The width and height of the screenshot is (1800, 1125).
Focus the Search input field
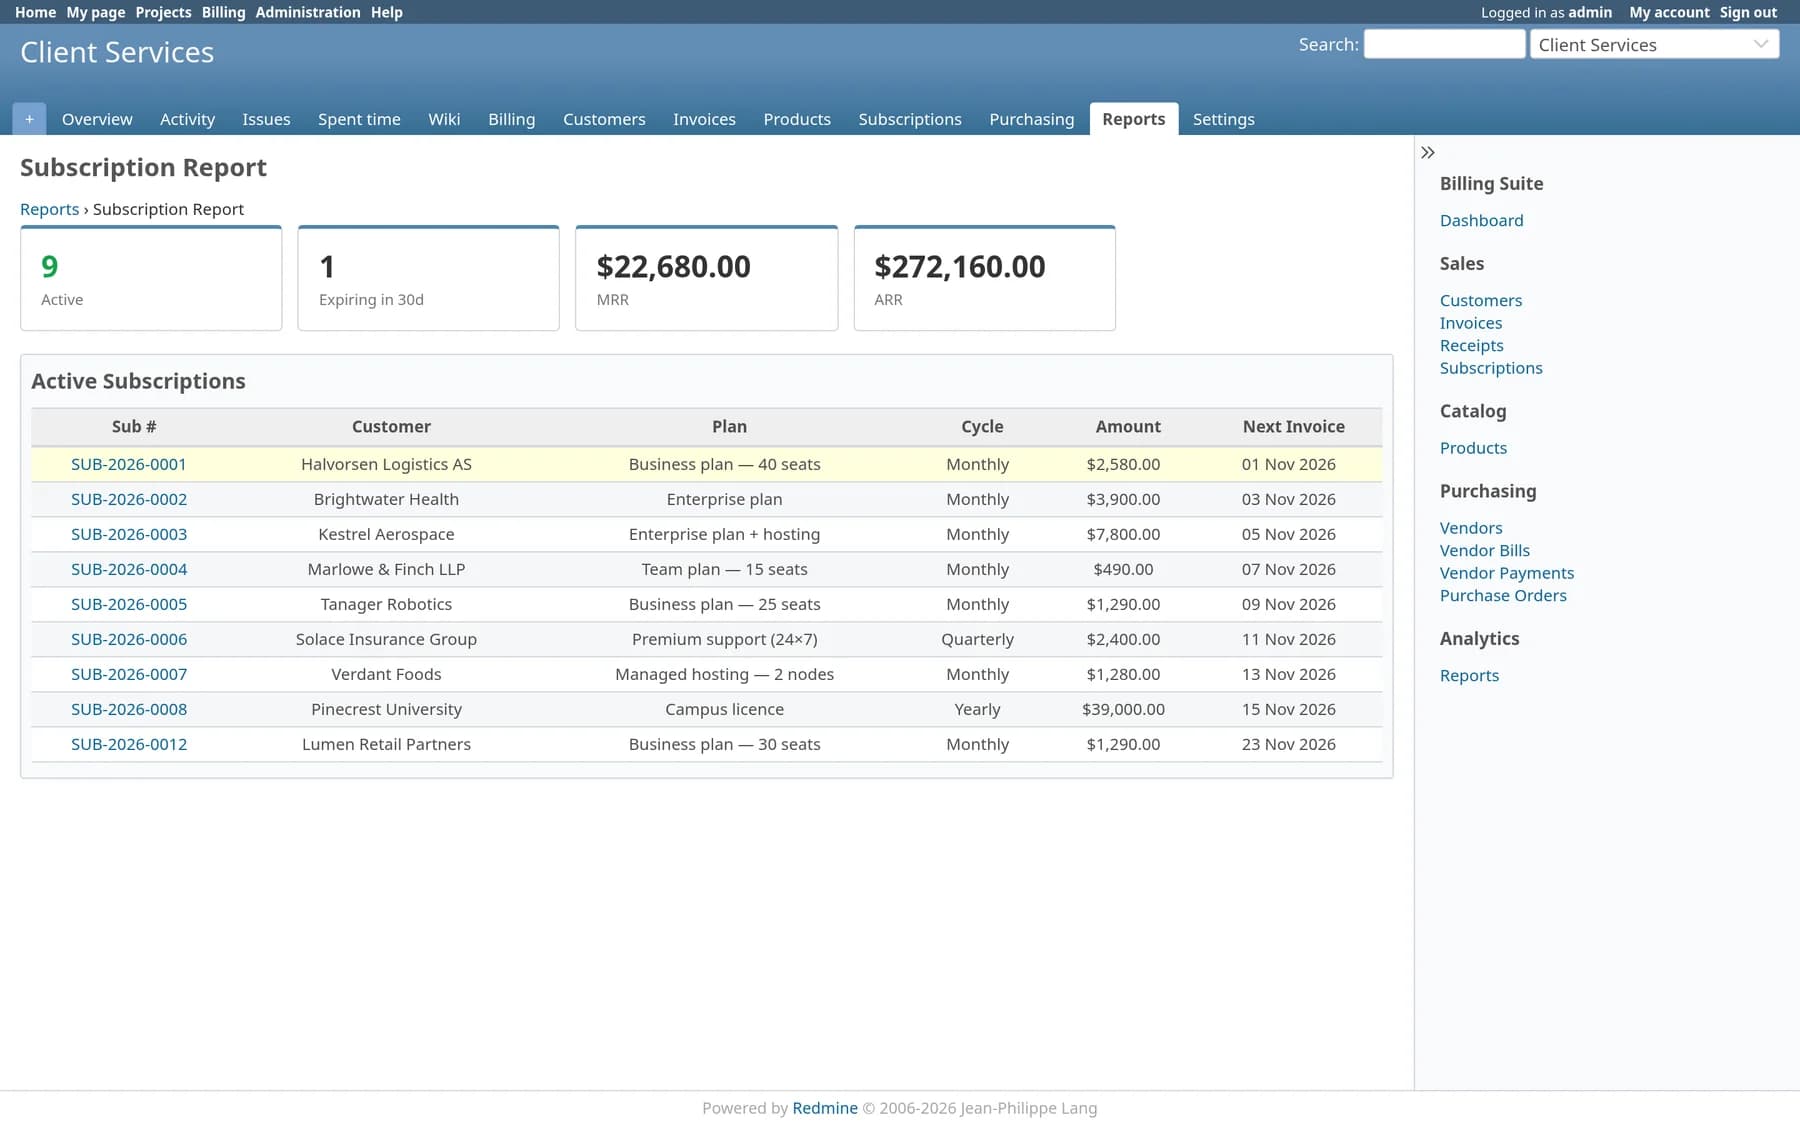click(x=1444, y=45)
